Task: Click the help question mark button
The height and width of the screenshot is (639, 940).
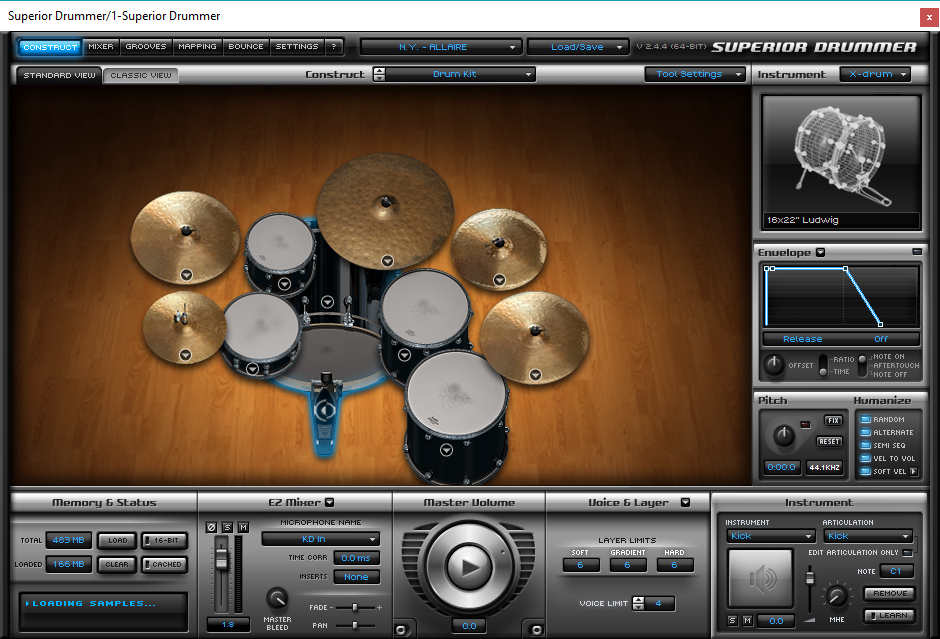Action: [334, 46]
